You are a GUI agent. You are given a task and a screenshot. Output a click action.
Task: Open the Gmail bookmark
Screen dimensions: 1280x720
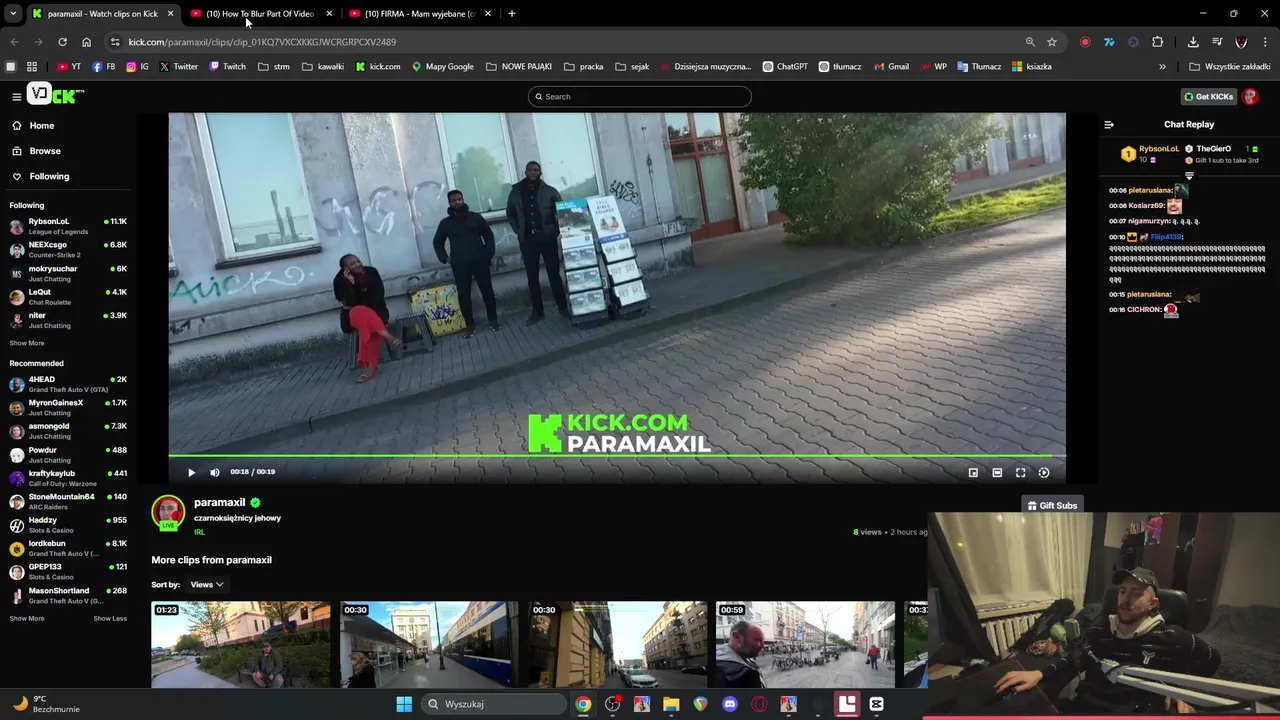pyautogui.click(x=891, y=67)
